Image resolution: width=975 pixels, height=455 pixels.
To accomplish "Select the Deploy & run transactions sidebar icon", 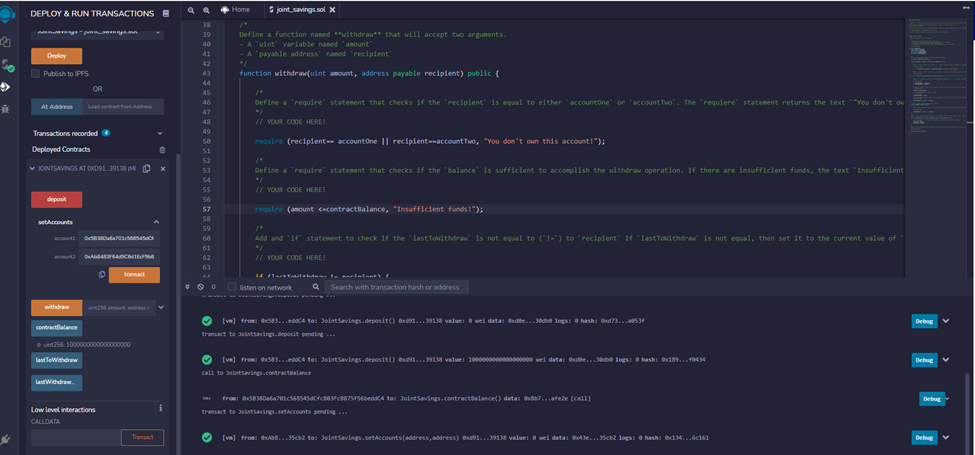I will pyautogui.click(x=6, y=86).
